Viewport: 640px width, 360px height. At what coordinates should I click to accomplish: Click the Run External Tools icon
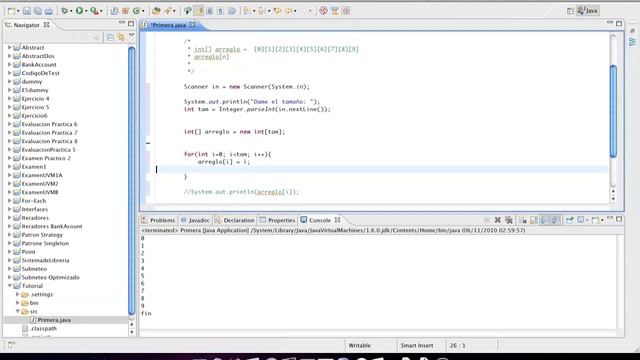[x=94, y=11]
